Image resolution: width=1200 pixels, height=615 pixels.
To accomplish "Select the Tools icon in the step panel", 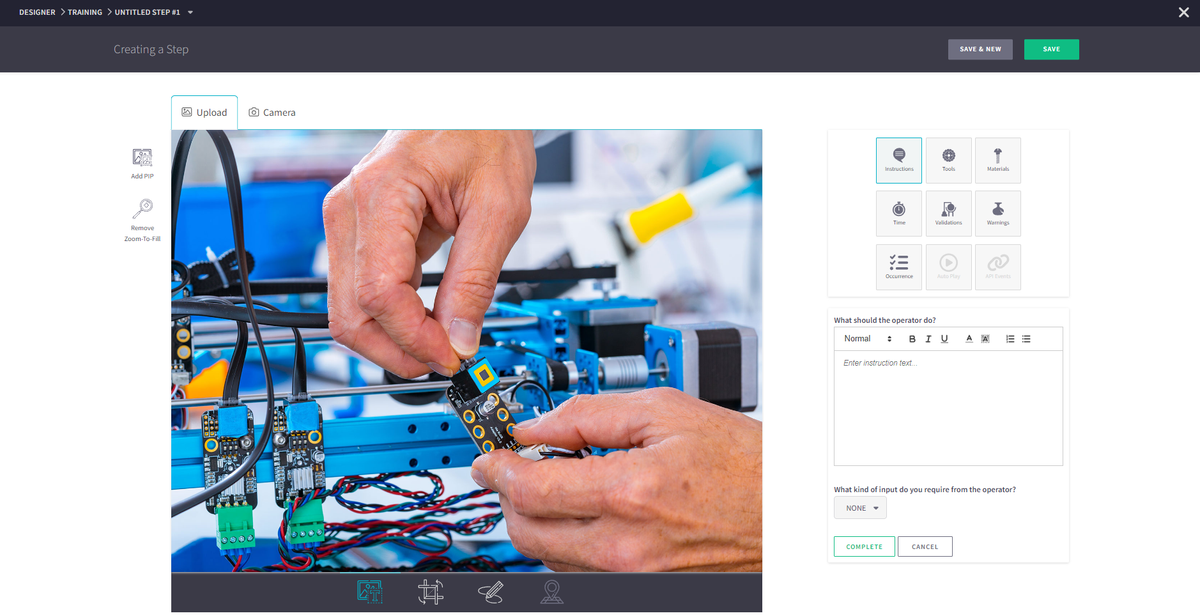I will (x=948, y=160).
